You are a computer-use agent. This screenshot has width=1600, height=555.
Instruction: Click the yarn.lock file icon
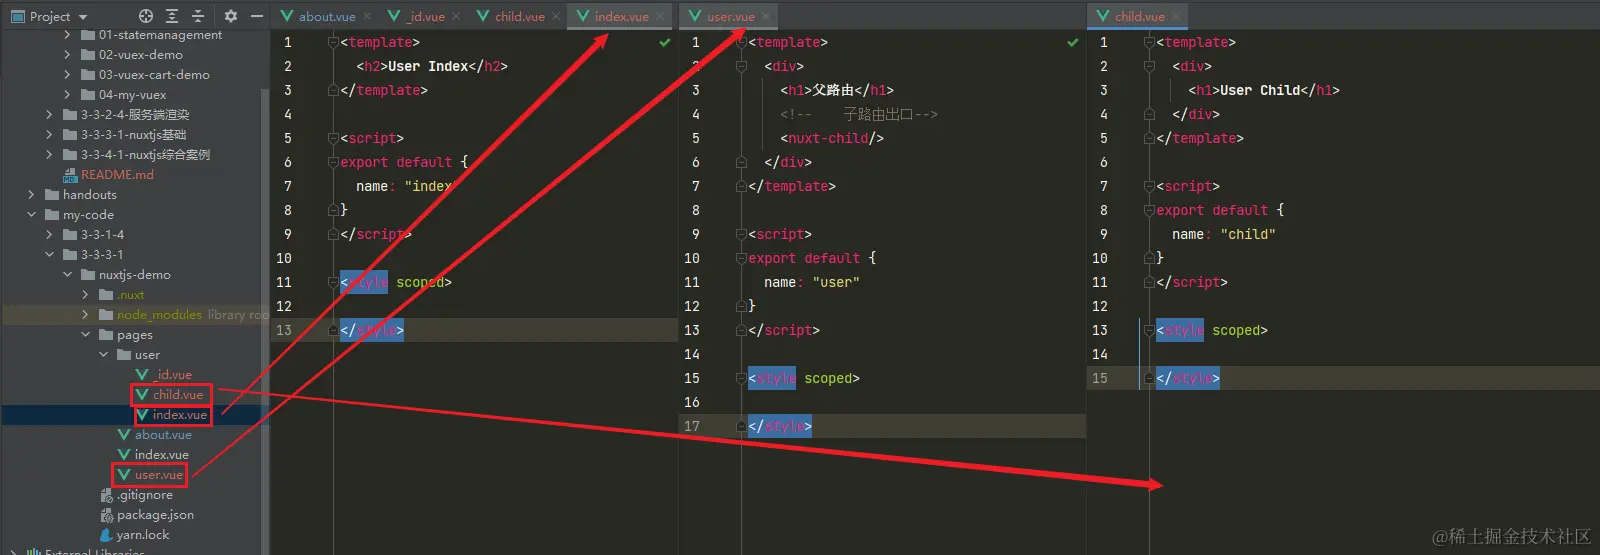click(x=106, y=535)
